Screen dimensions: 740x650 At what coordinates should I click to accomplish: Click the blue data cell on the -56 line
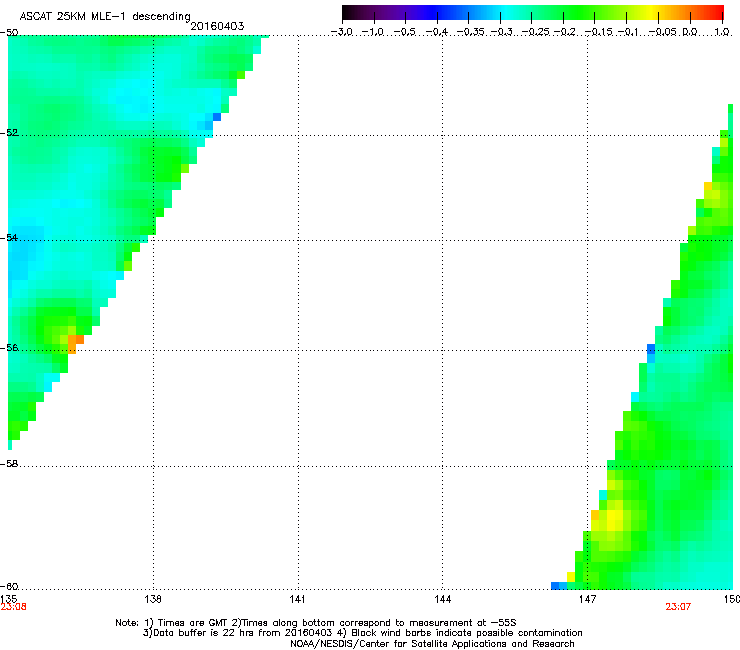coord(651,348)
